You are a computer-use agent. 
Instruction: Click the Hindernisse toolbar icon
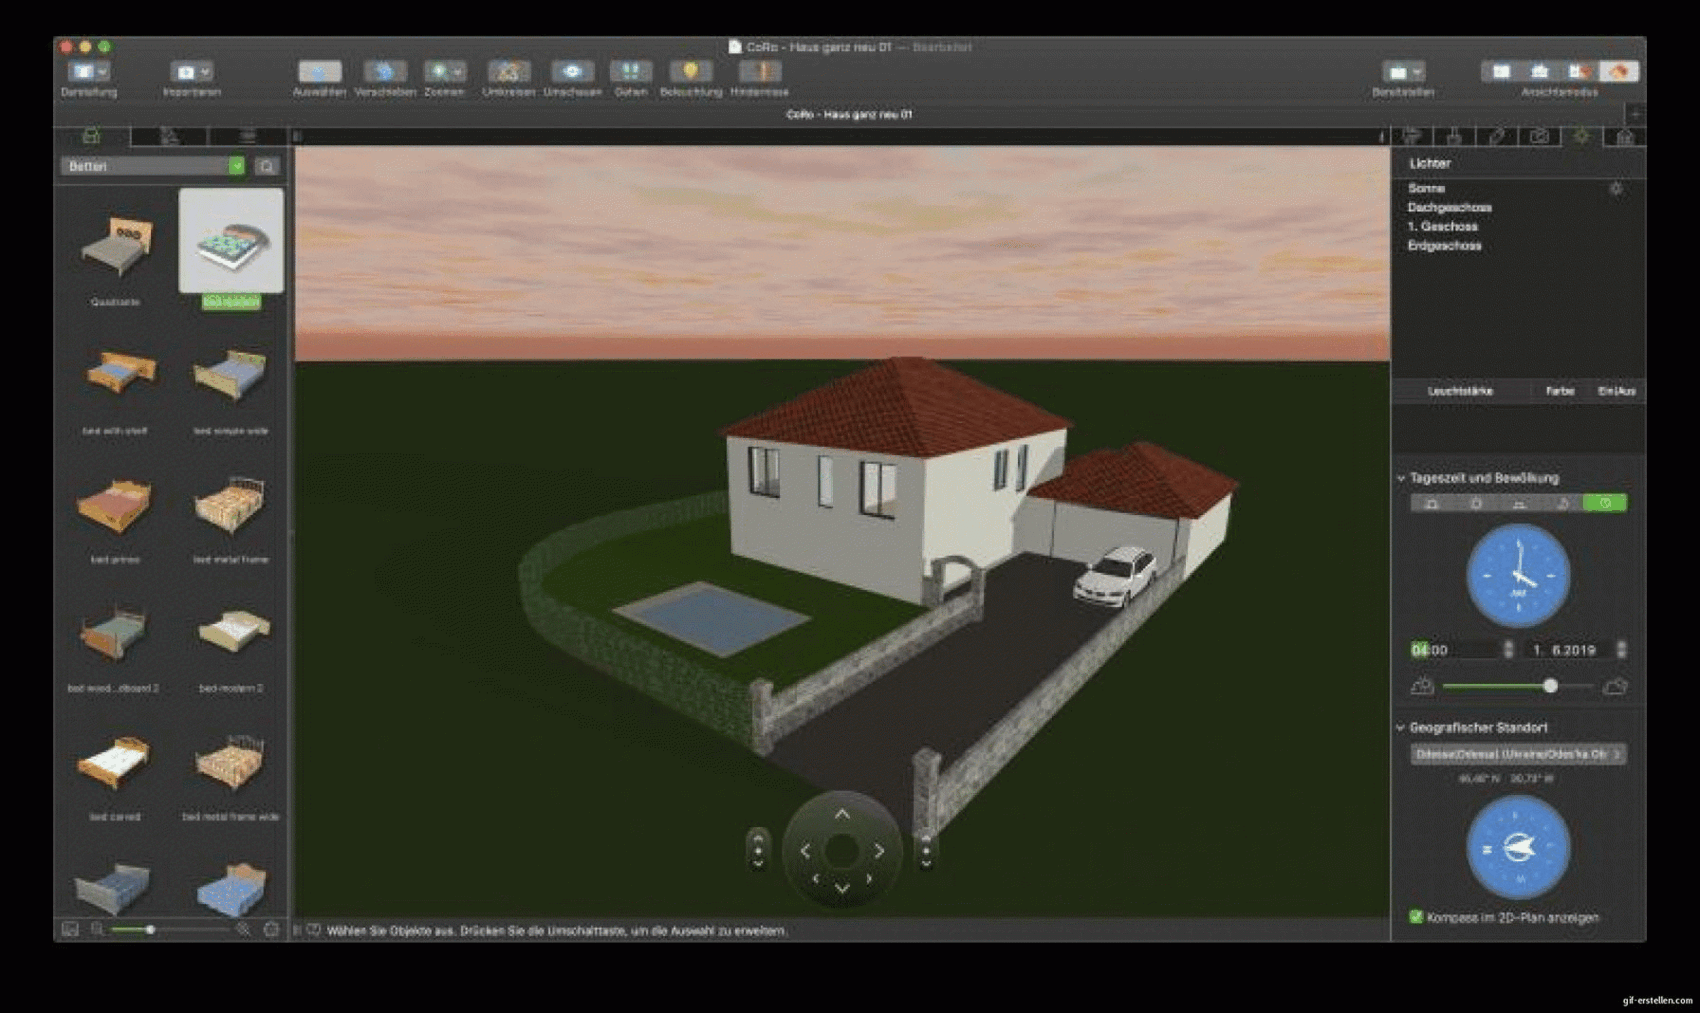point(759,72)
